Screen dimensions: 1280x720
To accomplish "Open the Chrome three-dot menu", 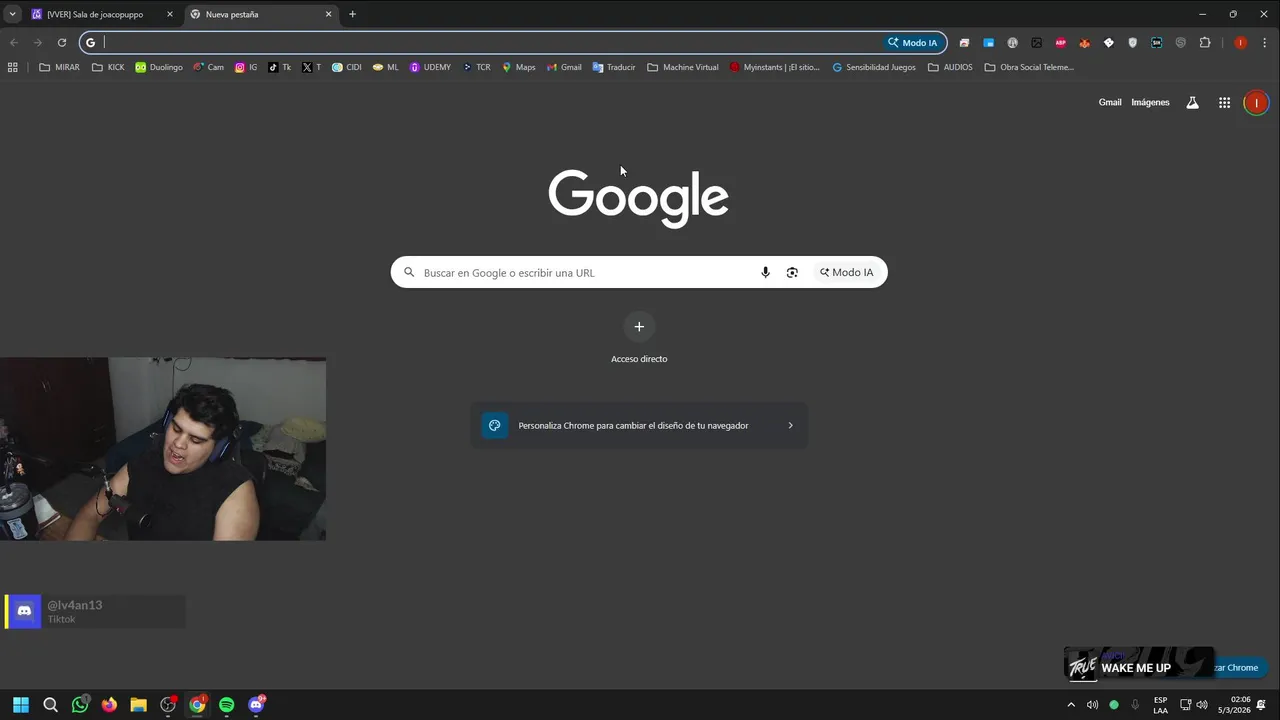I will [1265, 43].
